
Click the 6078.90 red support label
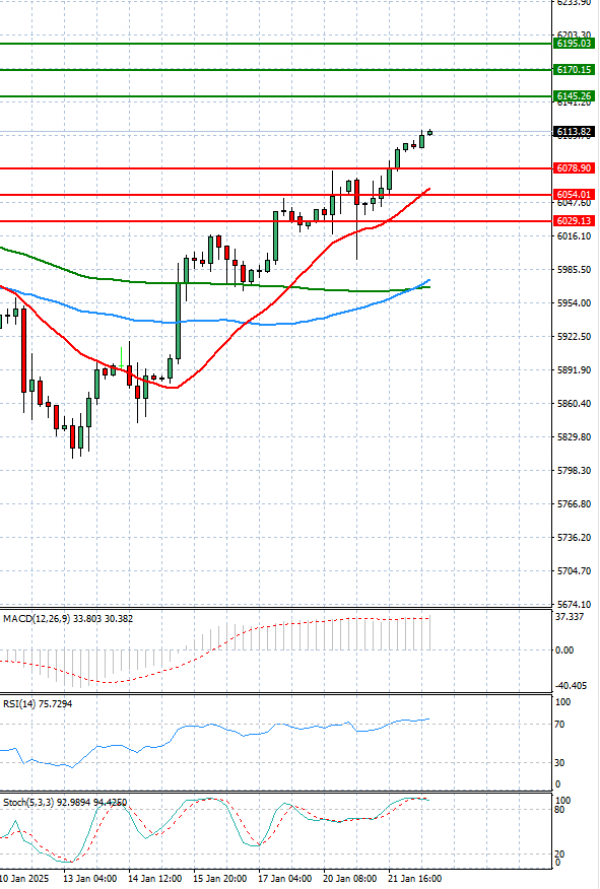pyautogui.click(x=574, y=168)
